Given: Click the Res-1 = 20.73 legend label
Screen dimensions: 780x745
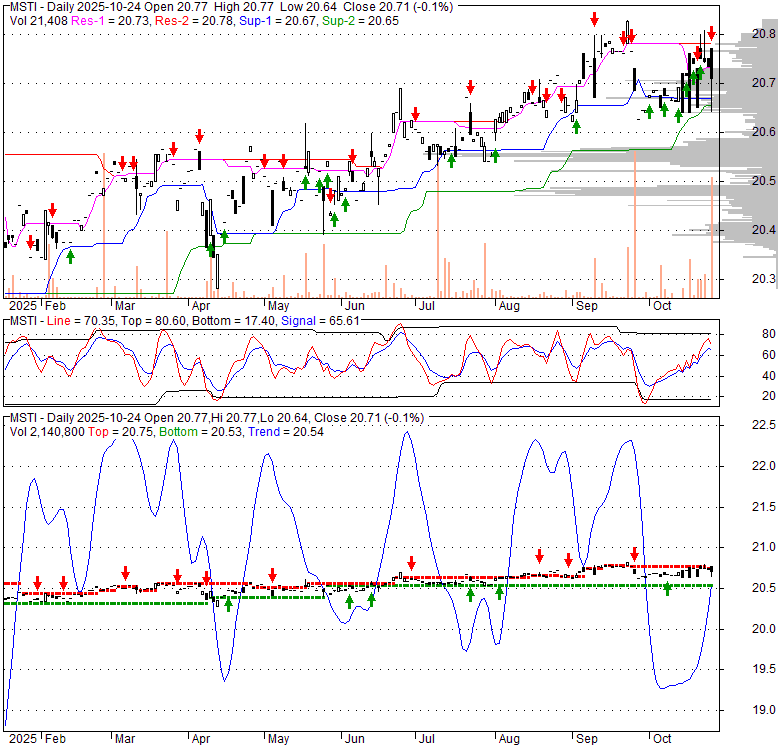Looking at the screenshot, I should tap(103, 21).
